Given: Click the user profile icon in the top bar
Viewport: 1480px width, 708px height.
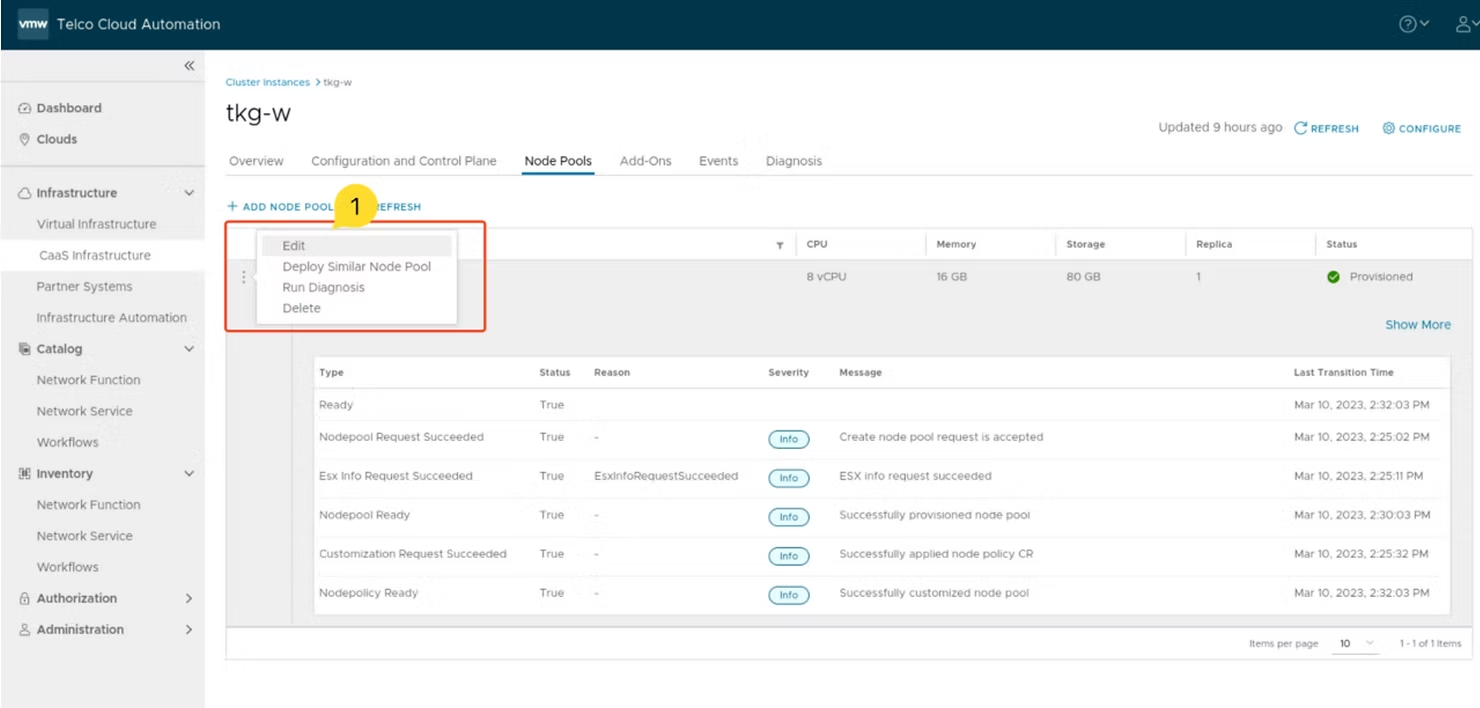Looking at the screenshot, I should coord(1462,22).
